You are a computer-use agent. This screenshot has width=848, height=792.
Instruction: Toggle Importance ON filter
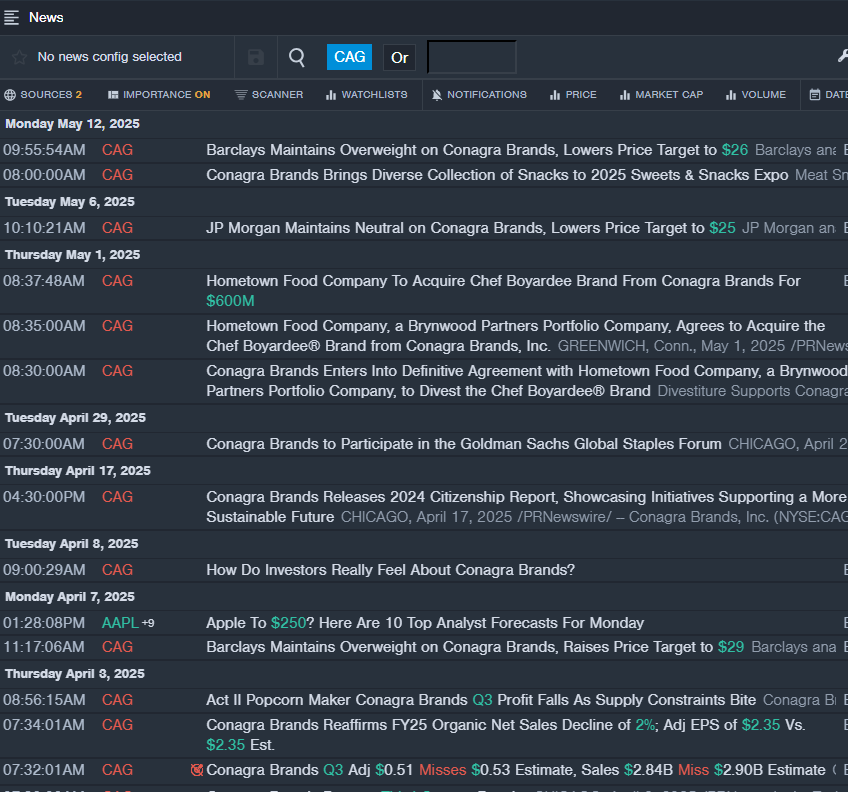click(159, 95)
